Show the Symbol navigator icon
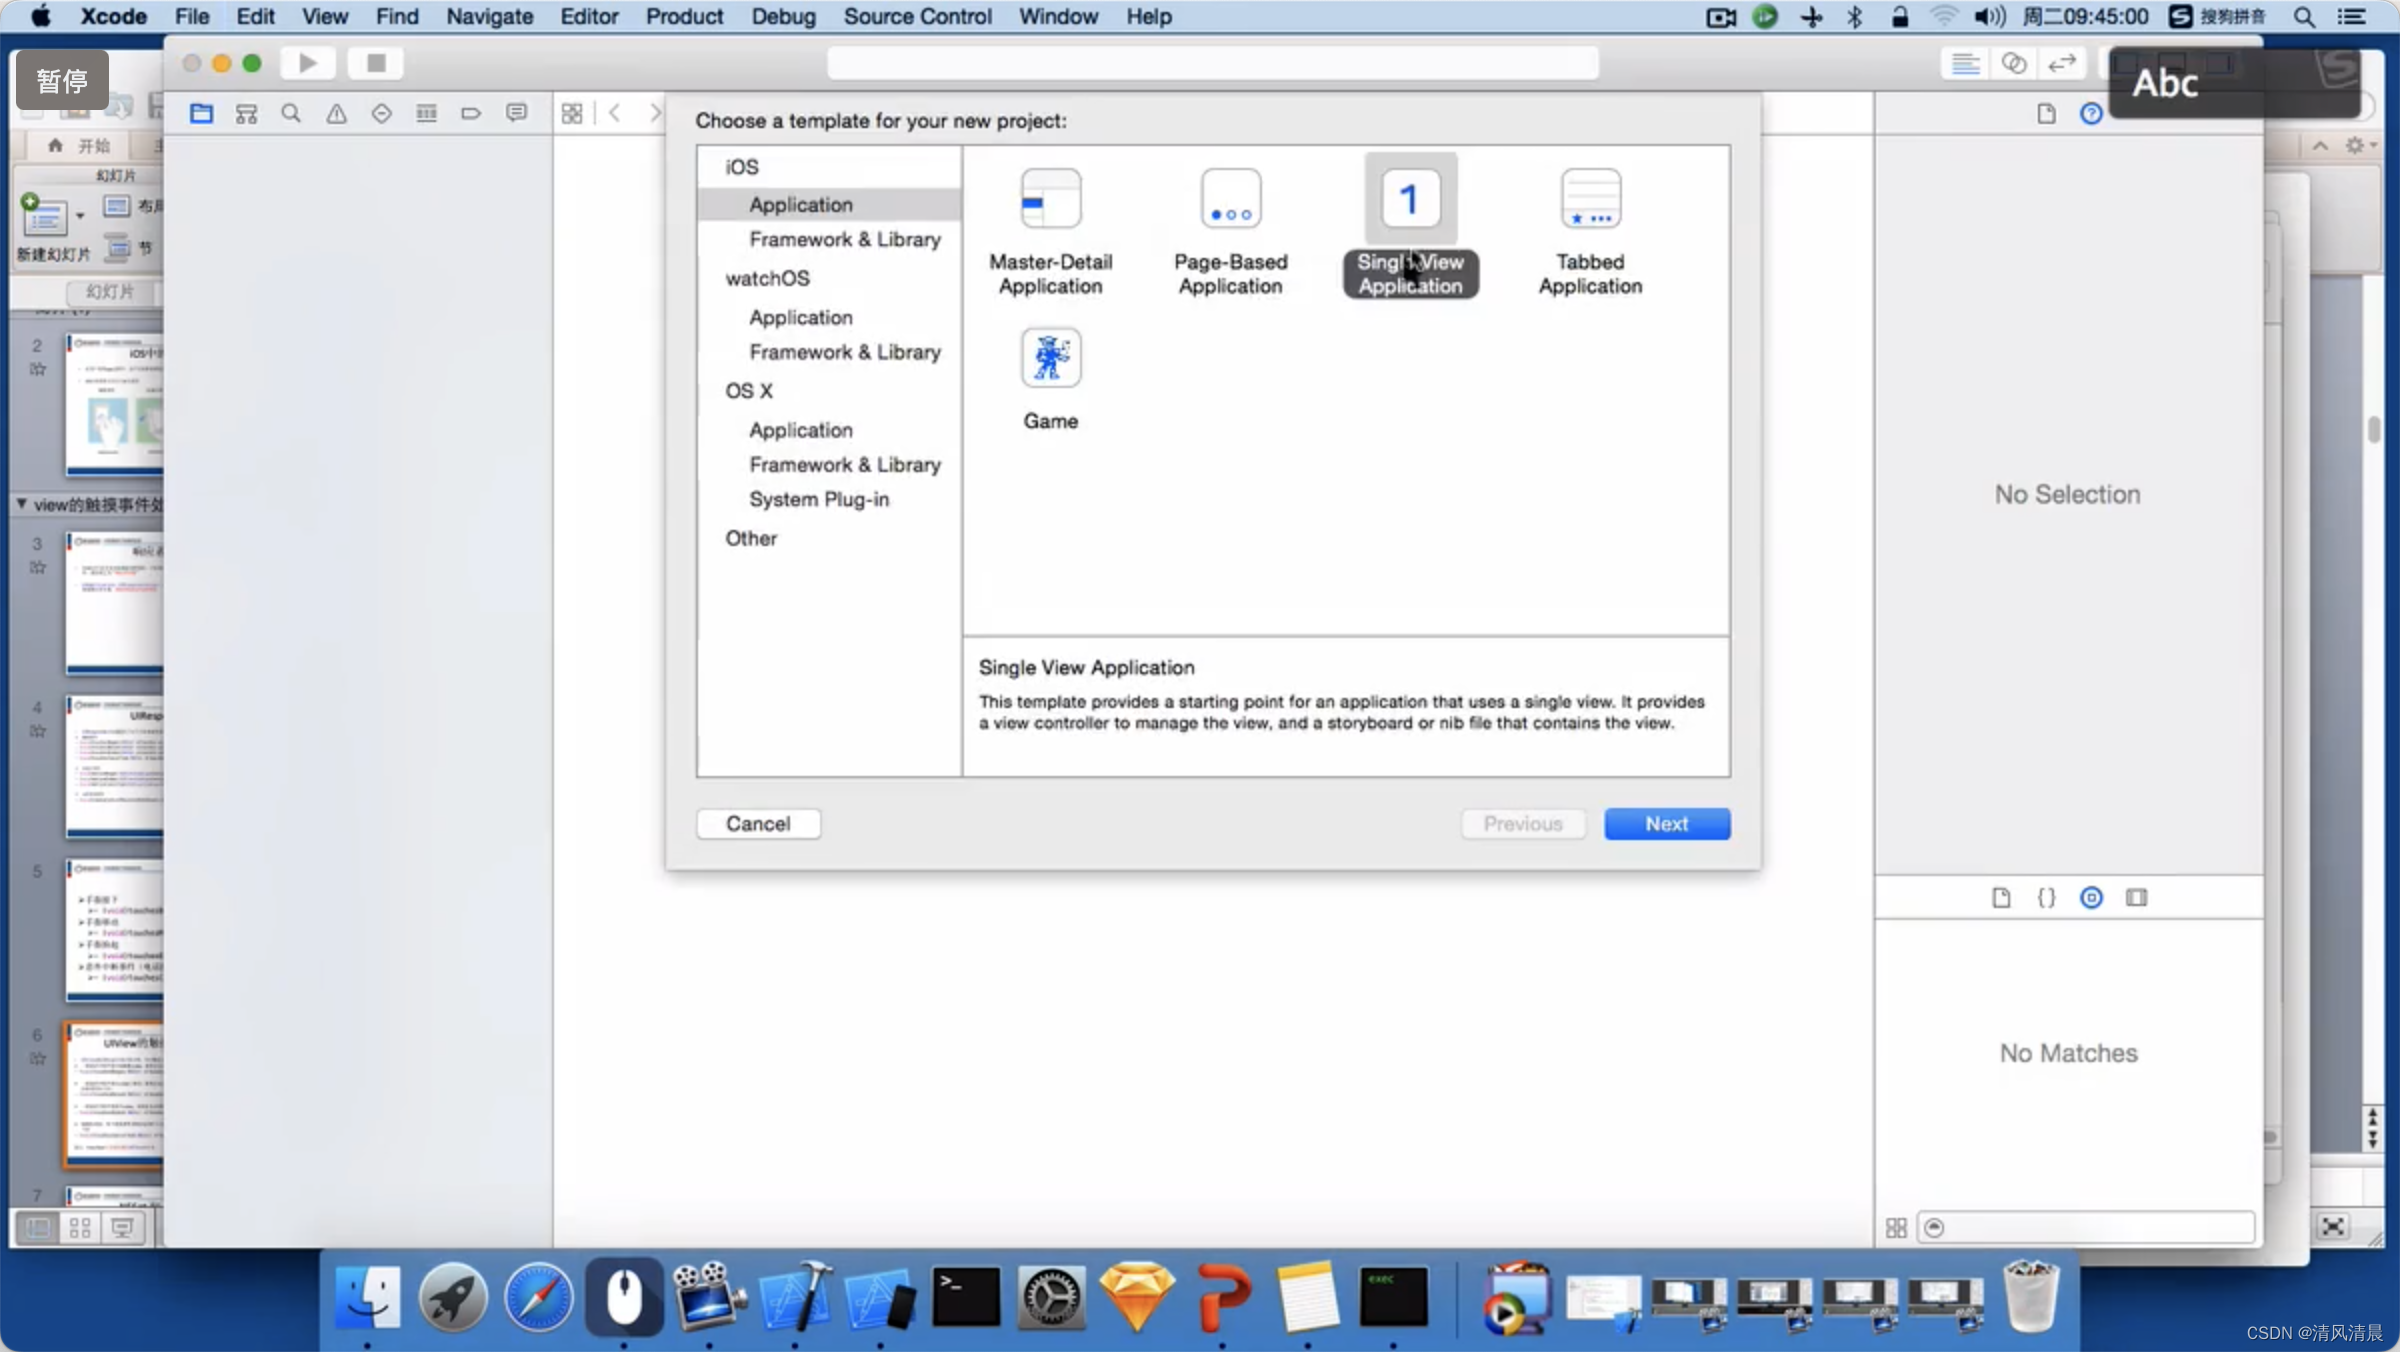 coord(246,113)
